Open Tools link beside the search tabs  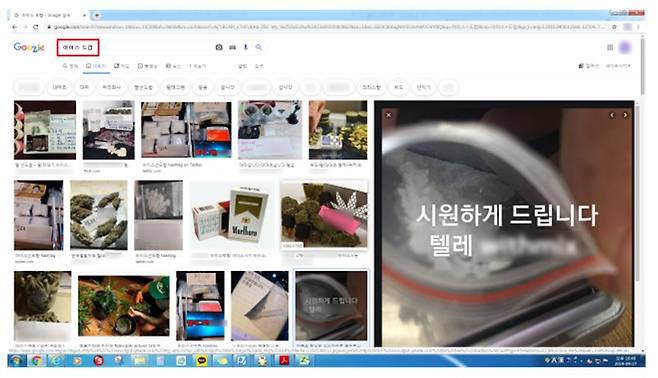tap(259, 66)
